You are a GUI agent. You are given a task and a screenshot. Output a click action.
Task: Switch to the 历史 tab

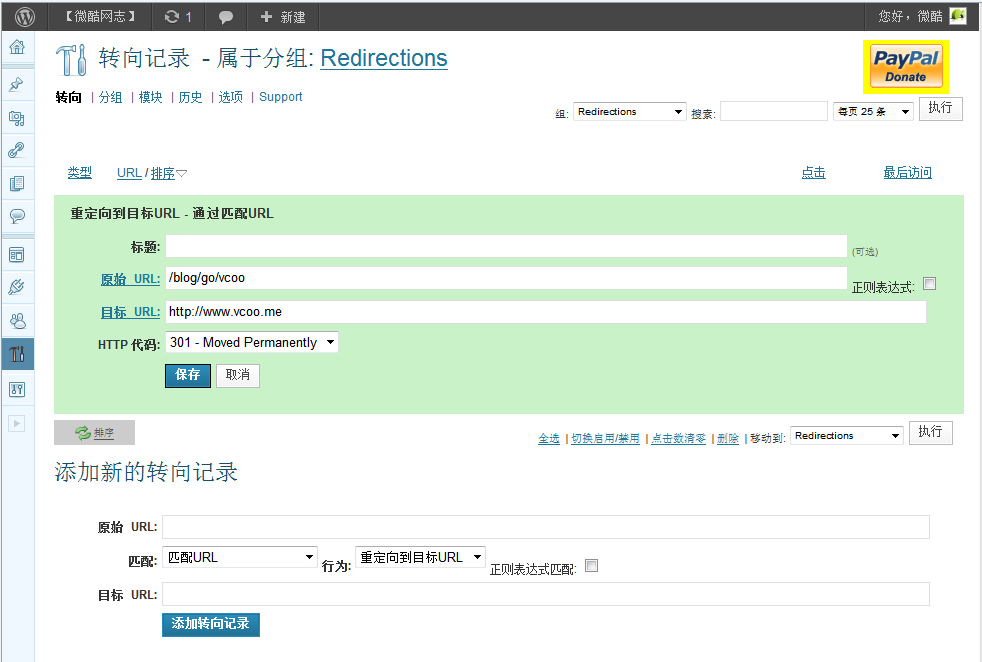pos(190,97)
